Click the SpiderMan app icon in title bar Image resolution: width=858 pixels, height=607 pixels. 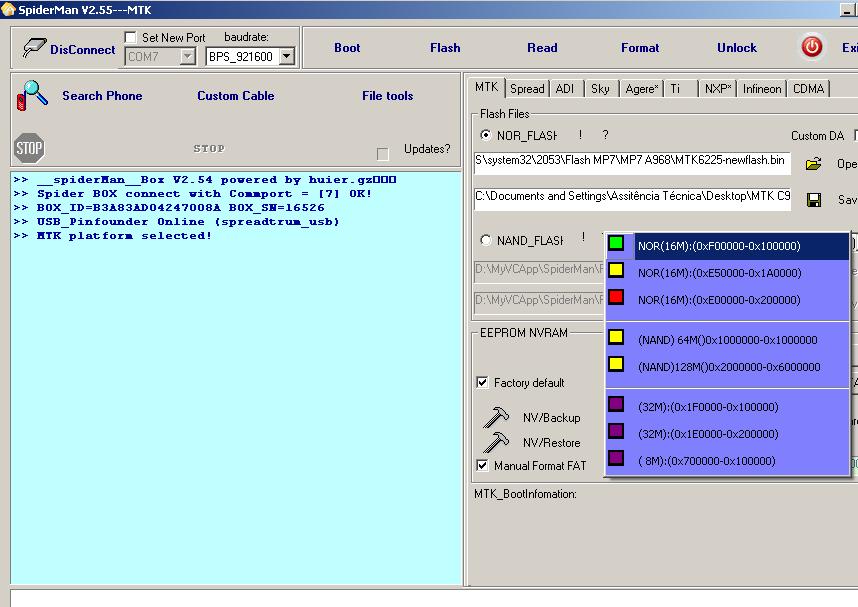(x=8, y=9)
